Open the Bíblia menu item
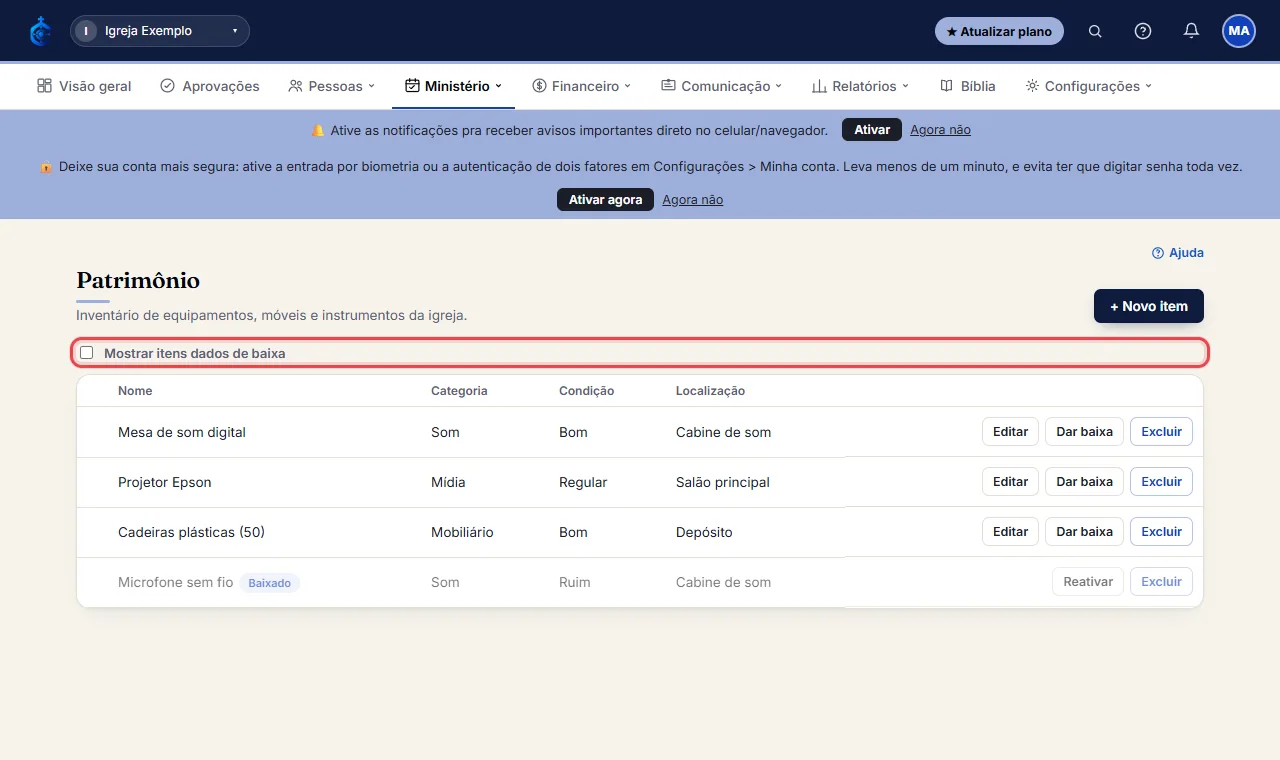Image resolution: width=1280 pixels, height=760 pixels. coord(968,86)
